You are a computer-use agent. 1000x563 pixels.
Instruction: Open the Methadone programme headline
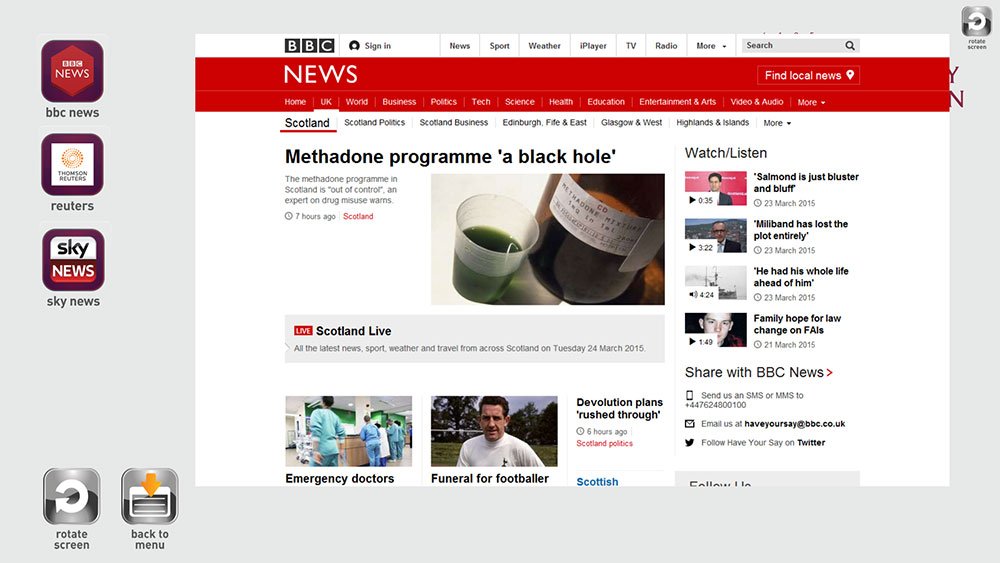tap(450, 157)
